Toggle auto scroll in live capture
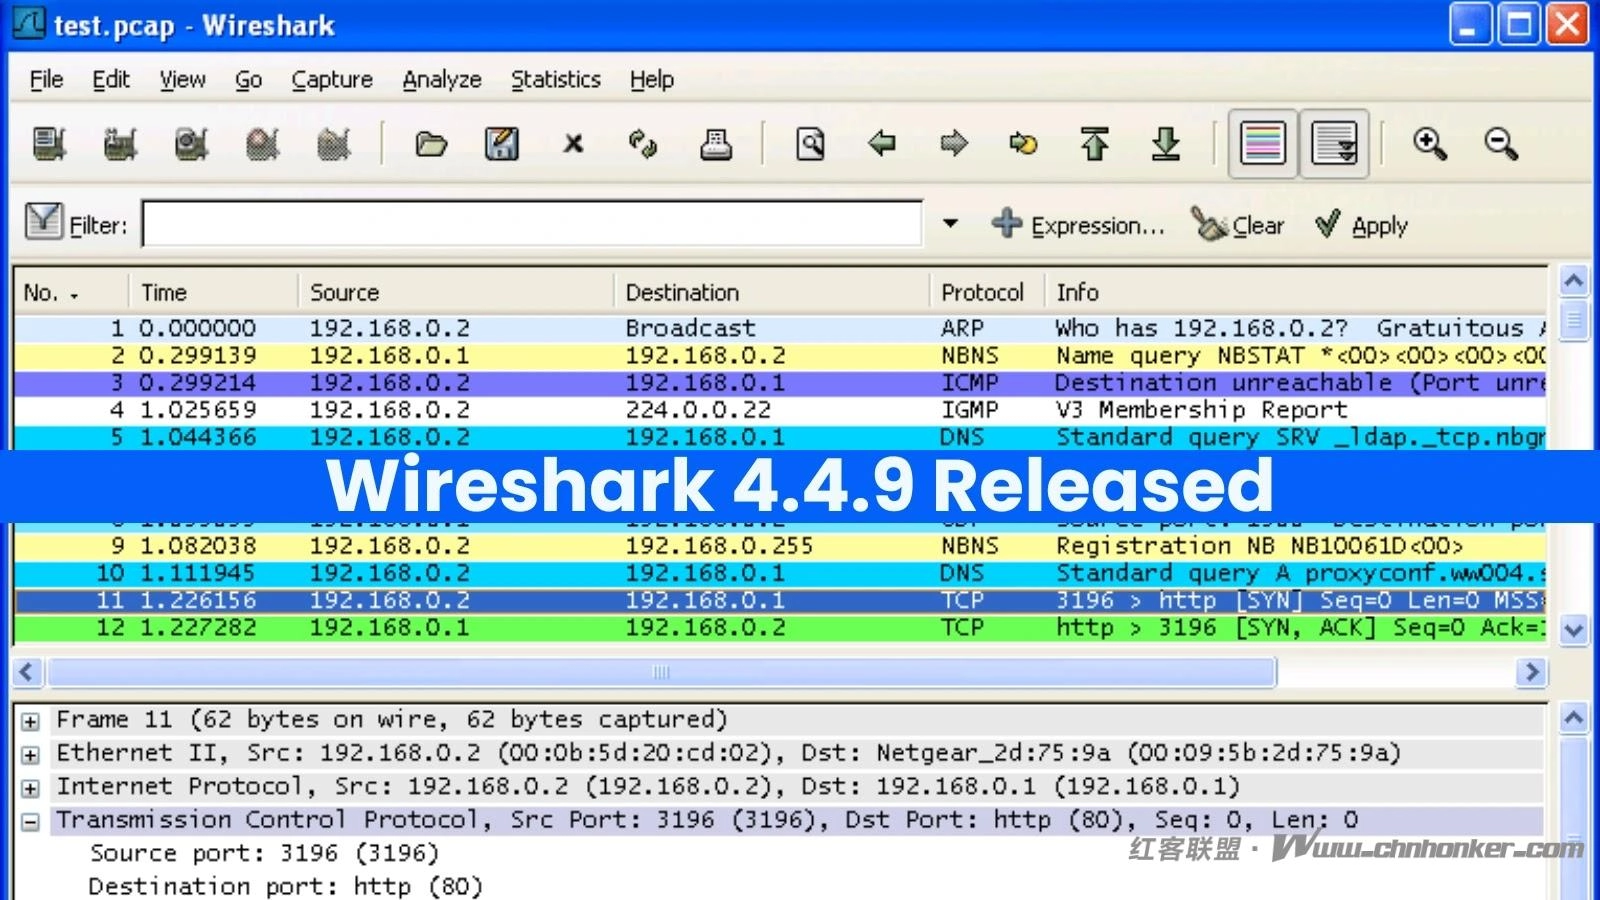The image size is (1600, 900). click(x=1335, y=143)
